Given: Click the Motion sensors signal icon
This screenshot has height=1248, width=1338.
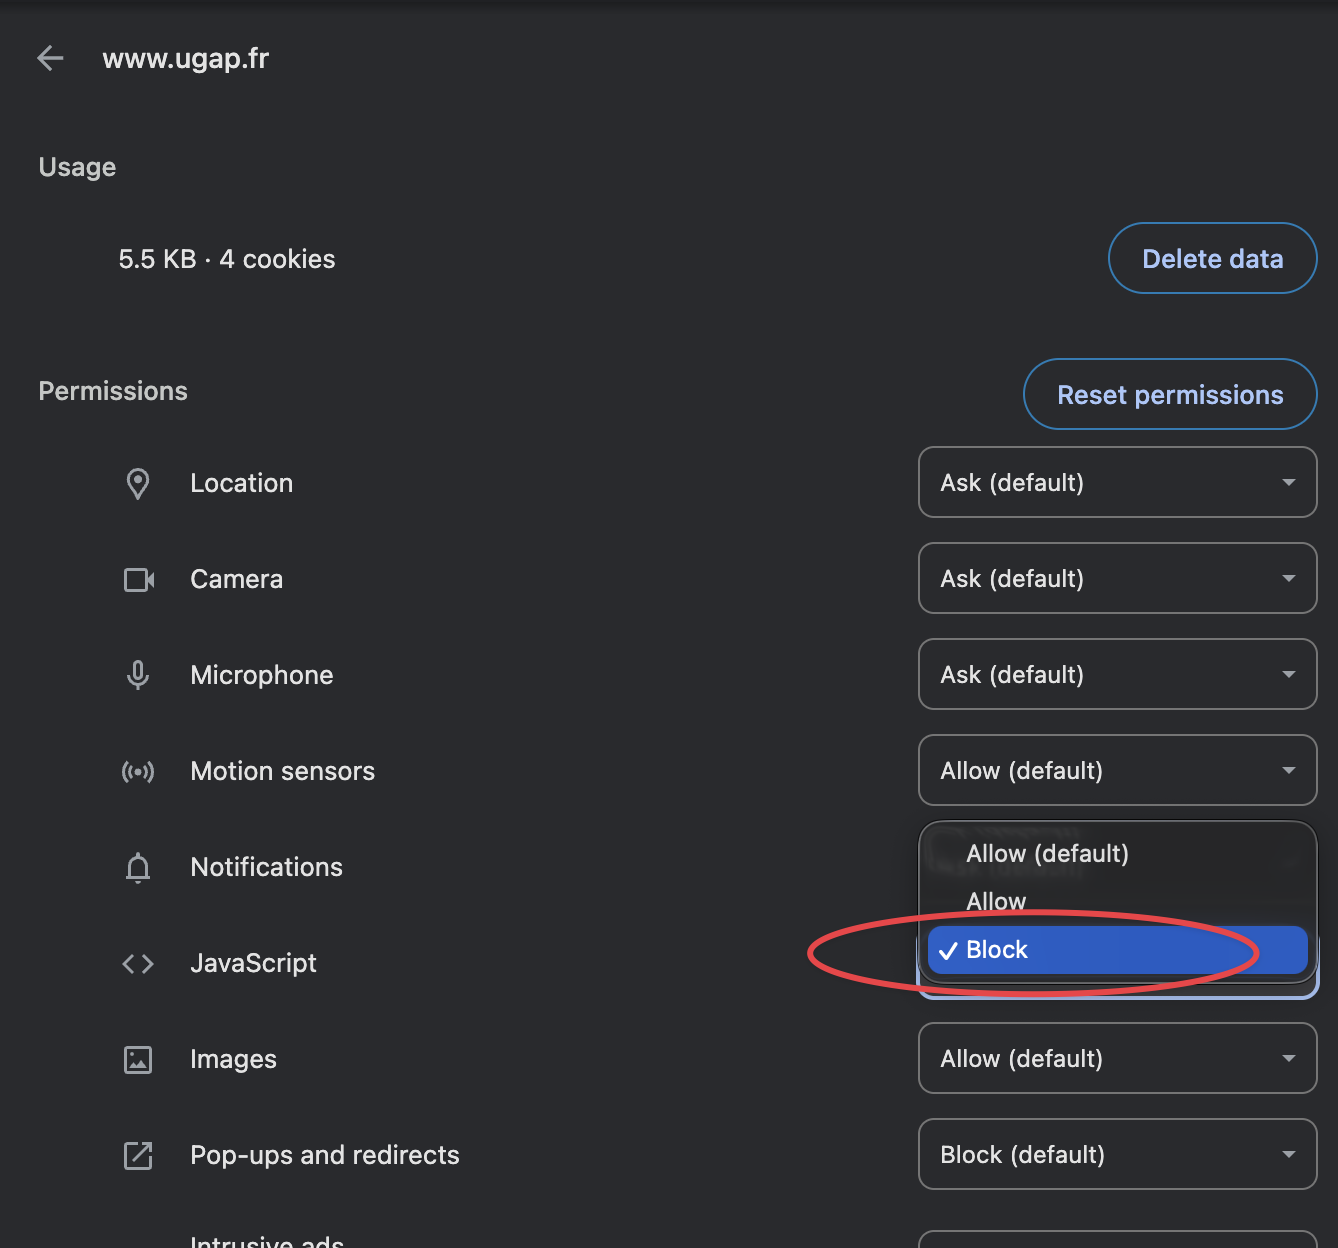Looking at the screenshot, I should point(138,771).
